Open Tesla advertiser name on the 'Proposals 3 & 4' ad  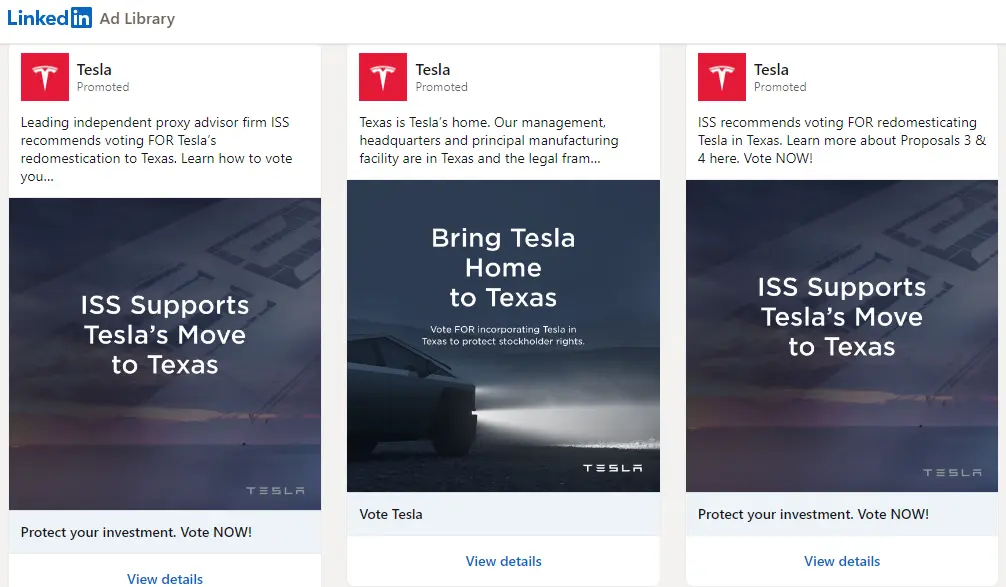coord(771,70)
